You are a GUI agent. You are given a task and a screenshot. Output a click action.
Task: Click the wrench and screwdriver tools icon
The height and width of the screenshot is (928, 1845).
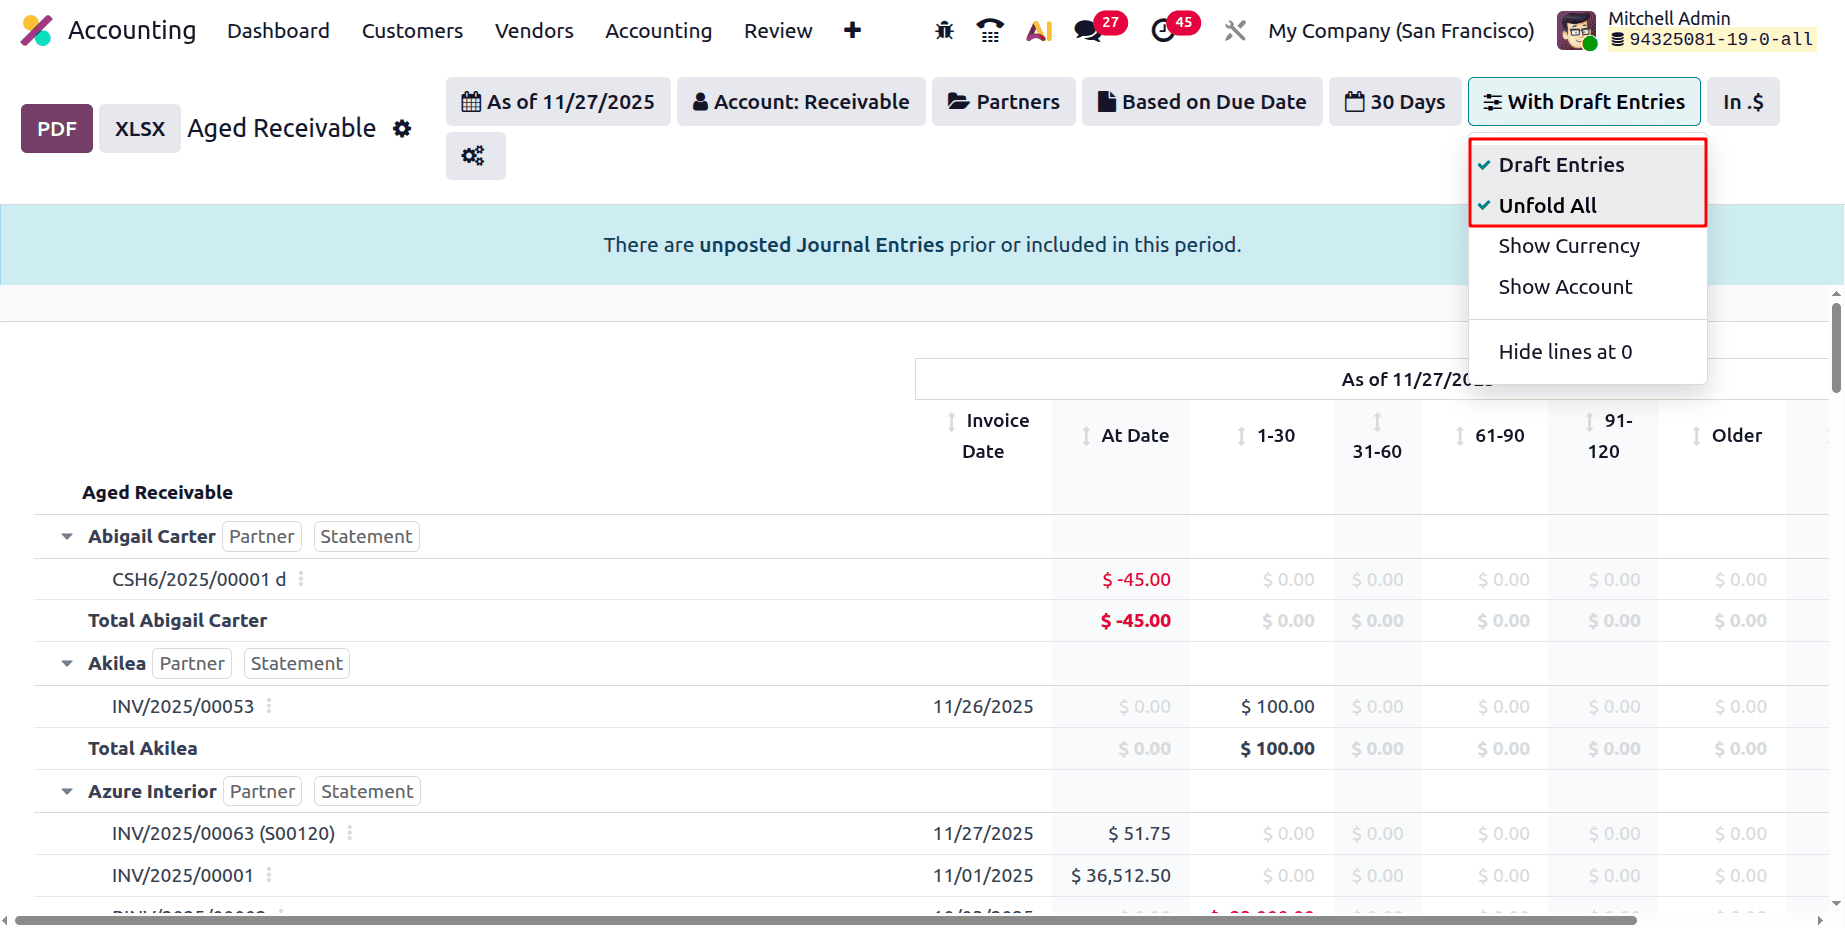(x=1235, y=31)
